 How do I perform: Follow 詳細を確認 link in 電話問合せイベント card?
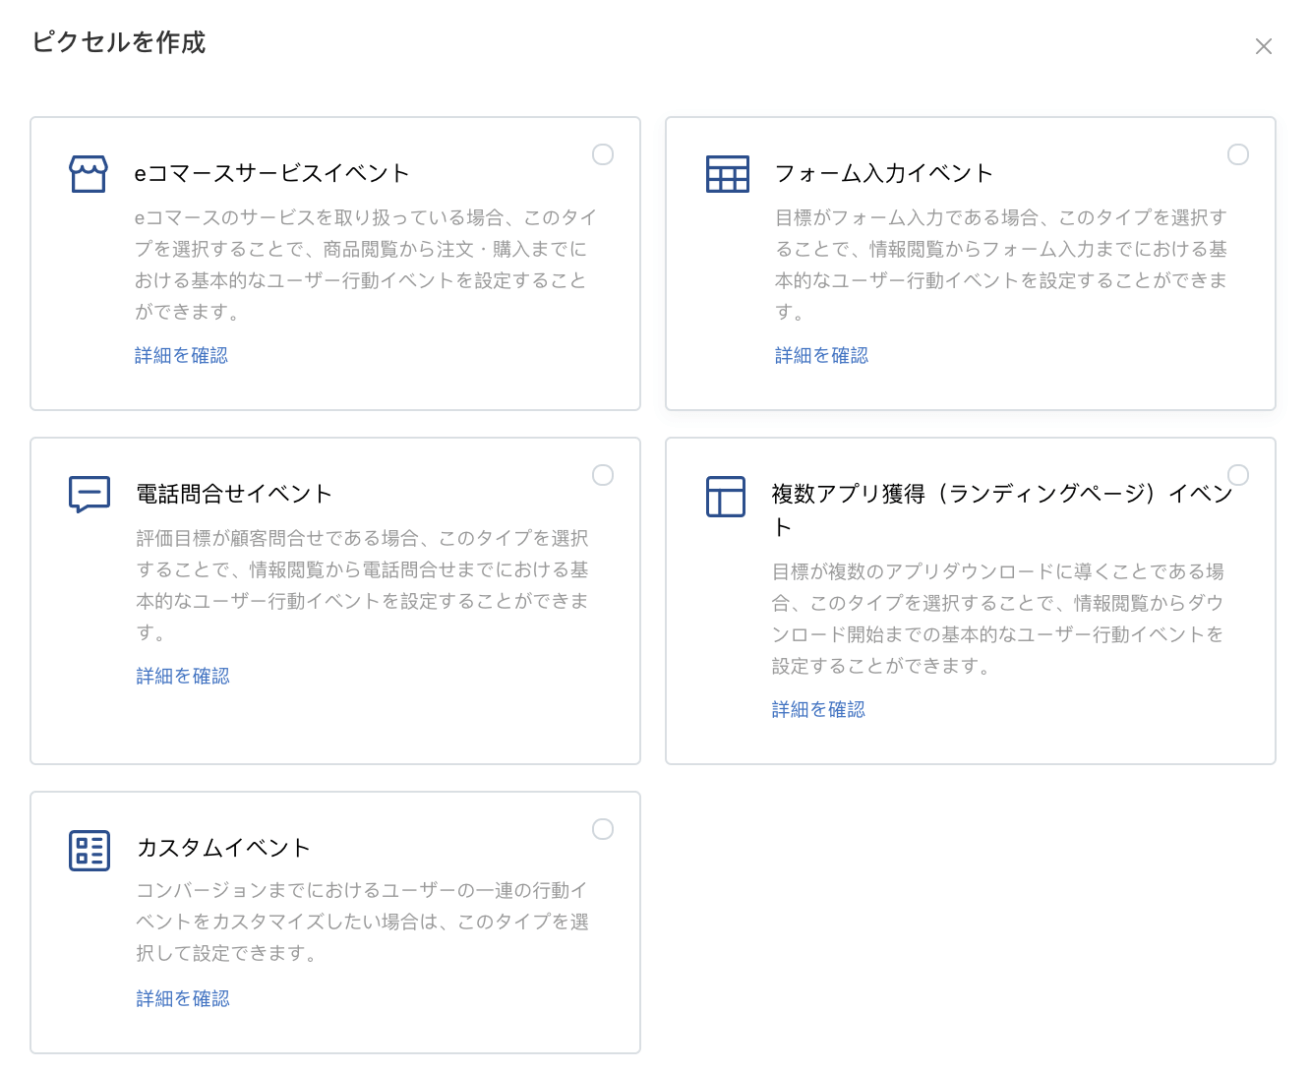tap(183, 676)
